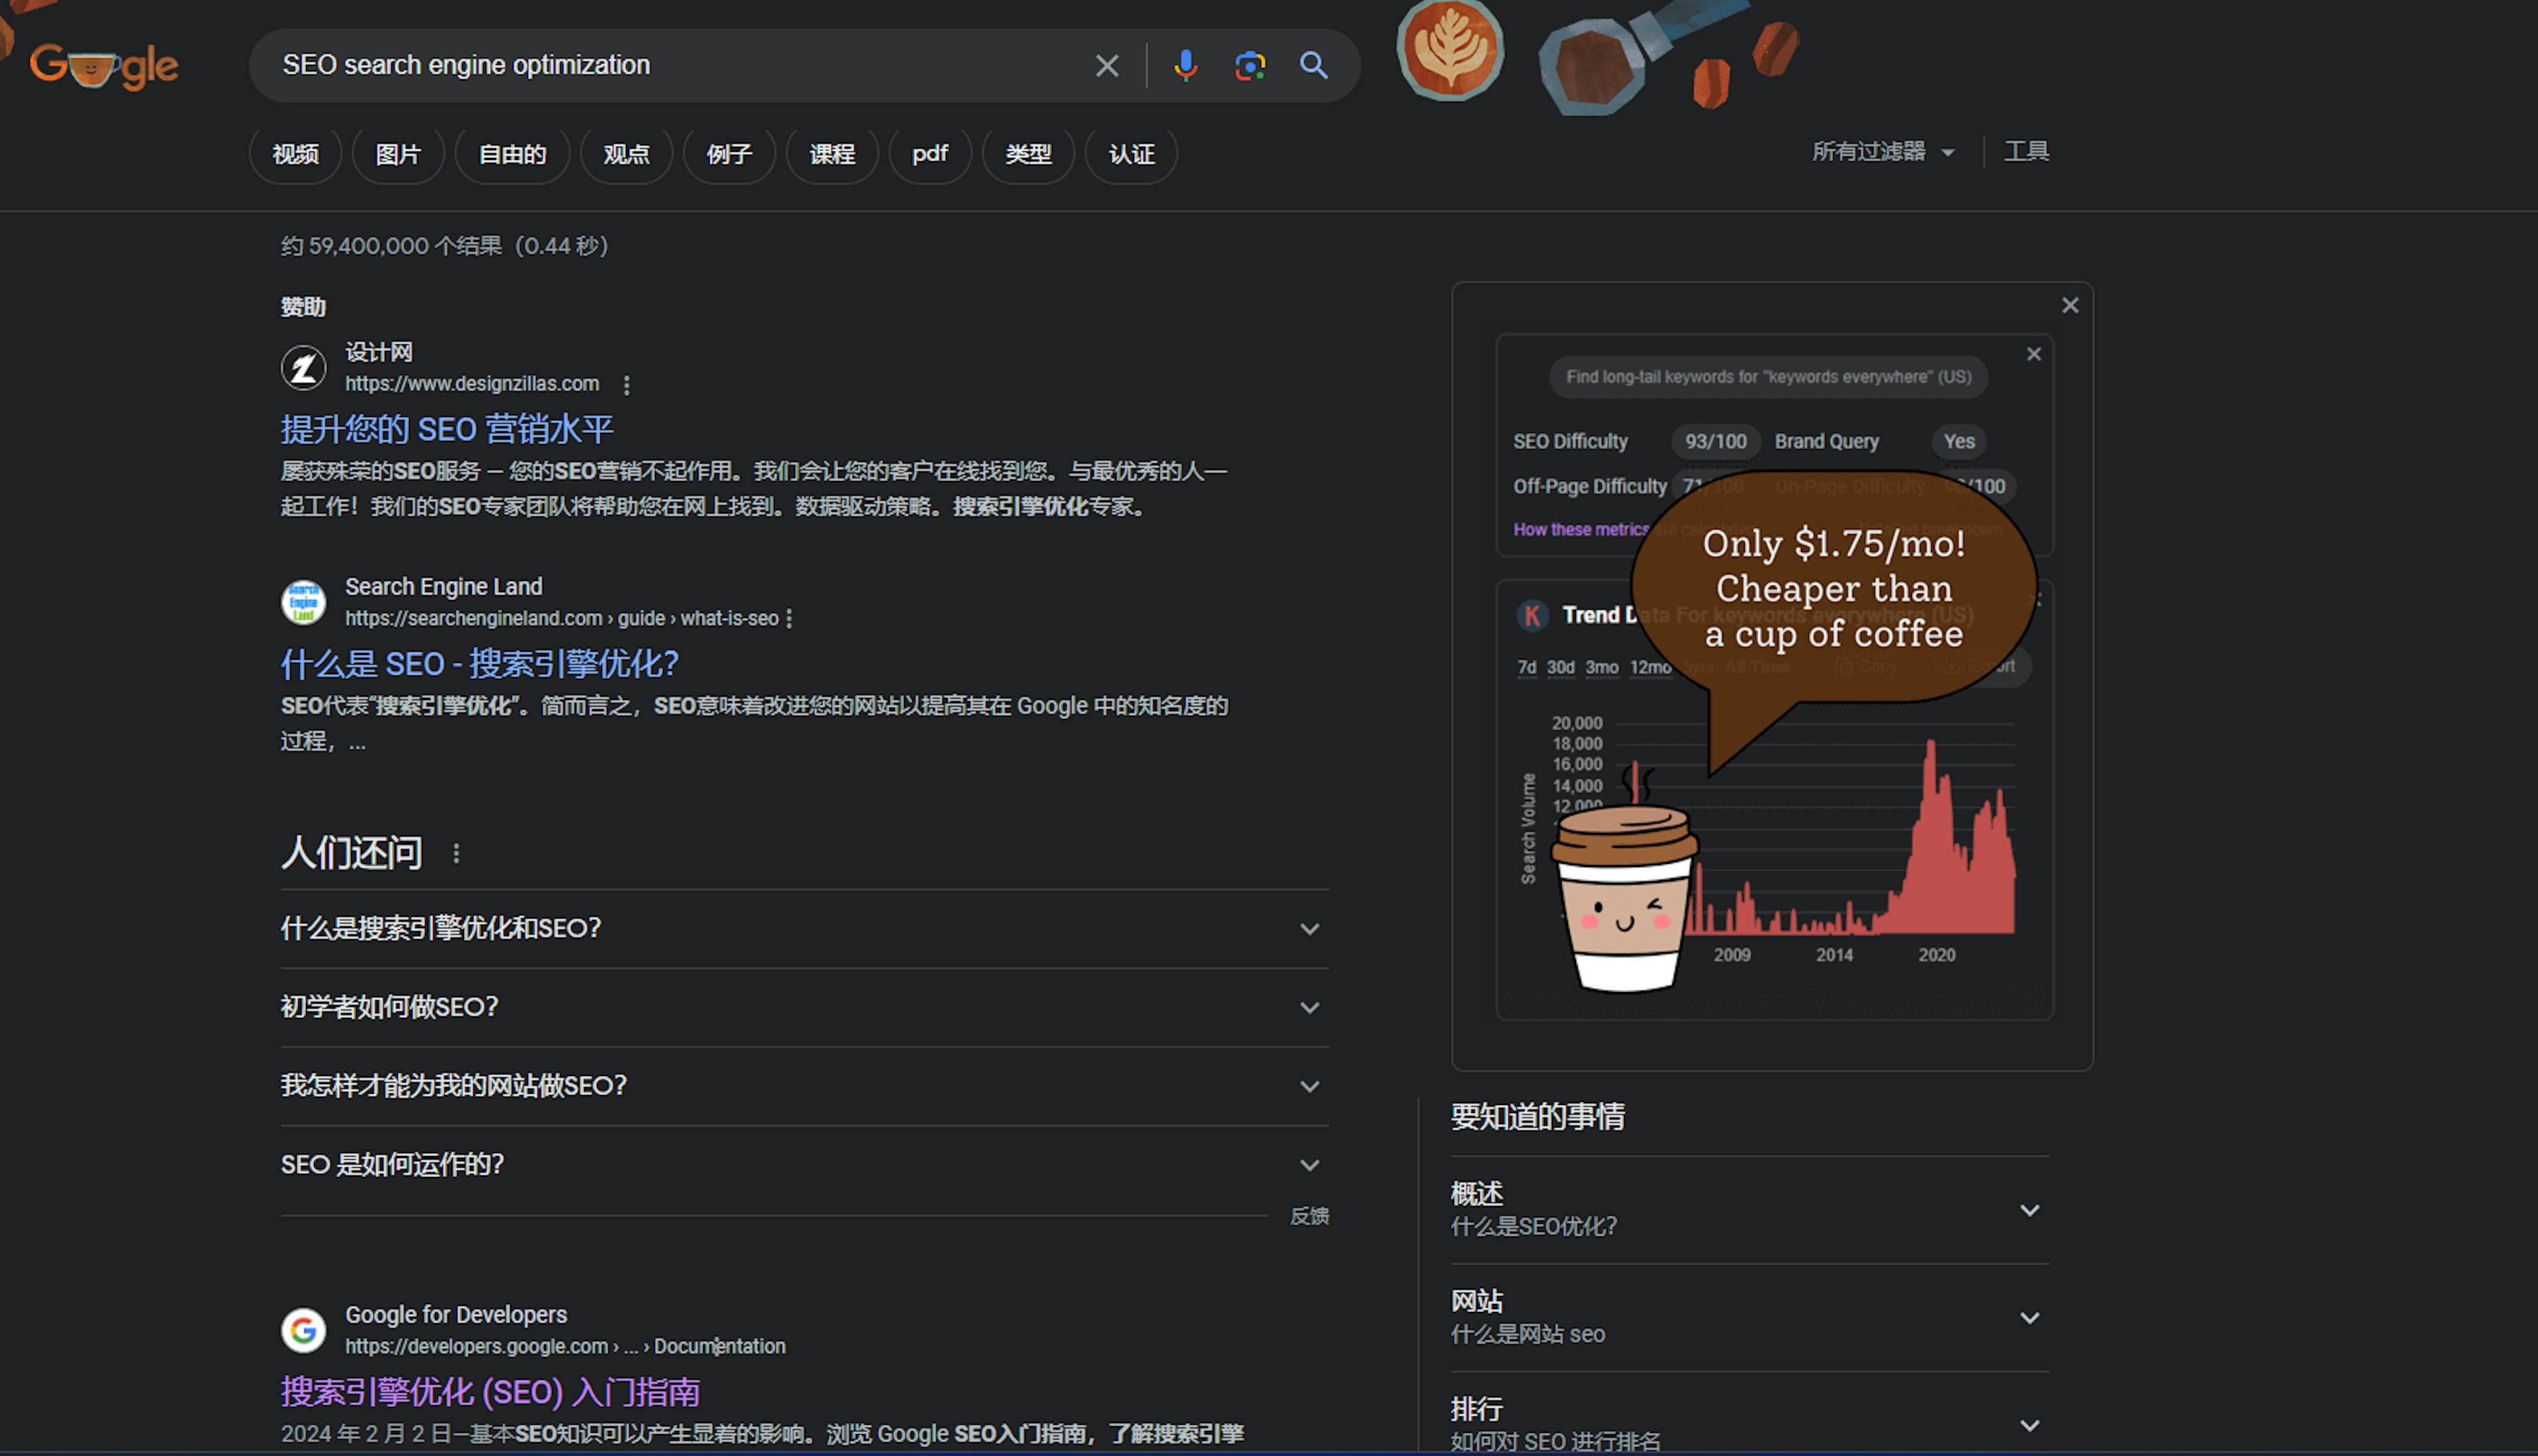Open Google Lens image search icon
Viewport: 2538px width, 1456px height.
(x=1250, y=66)
